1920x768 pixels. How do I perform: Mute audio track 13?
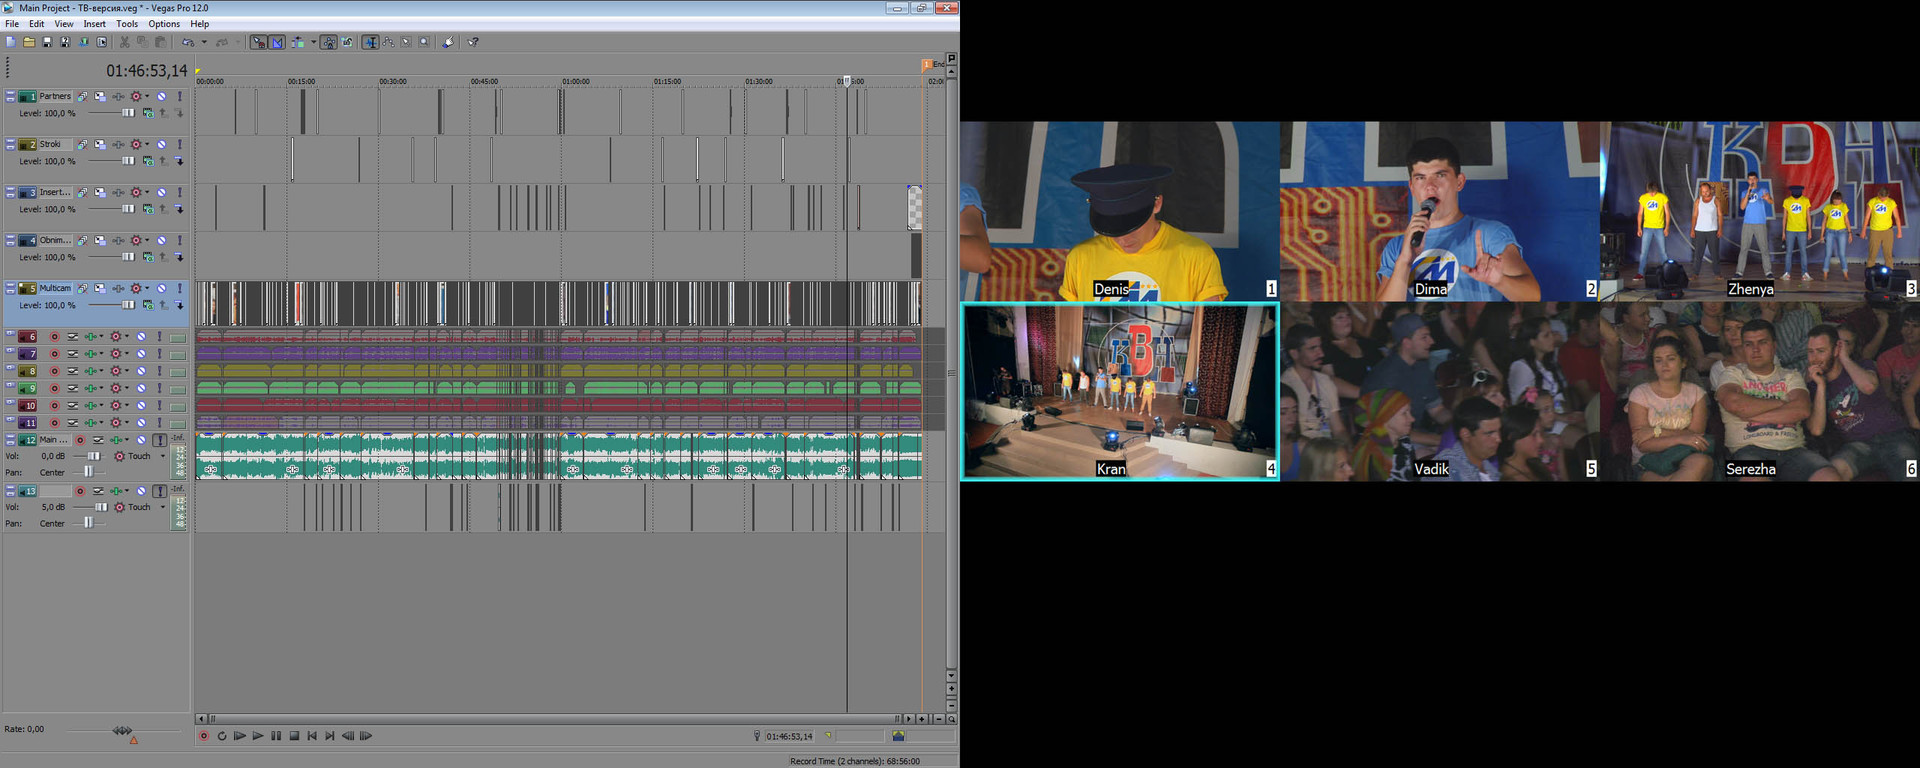point(142,491)
